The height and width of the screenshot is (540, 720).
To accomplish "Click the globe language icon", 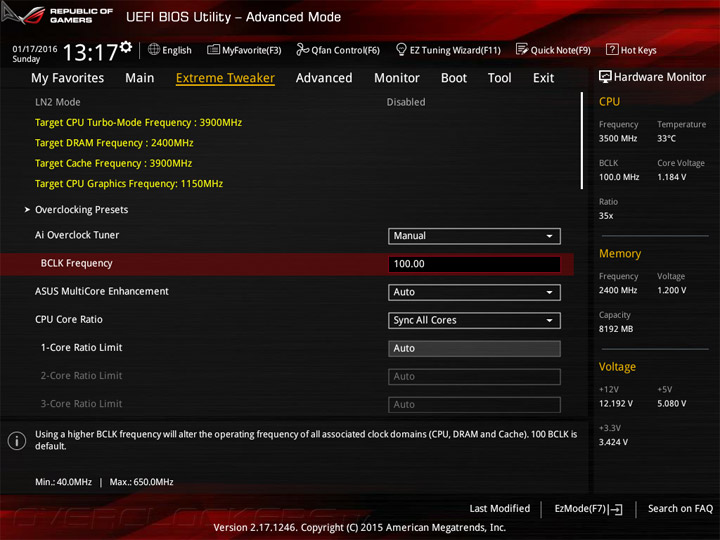I will click(x=154, y=49).
